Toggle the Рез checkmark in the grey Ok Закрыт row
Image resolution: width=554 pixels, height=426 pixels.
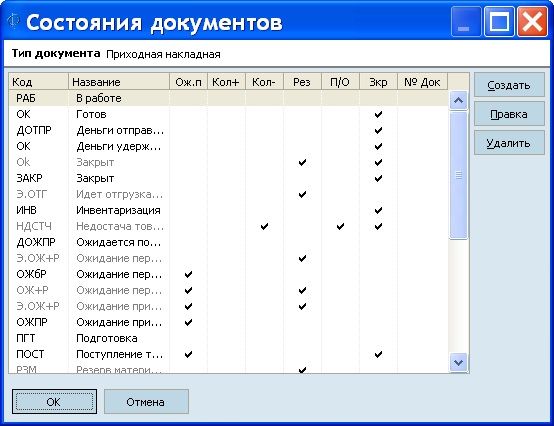(x=302, y=162)
